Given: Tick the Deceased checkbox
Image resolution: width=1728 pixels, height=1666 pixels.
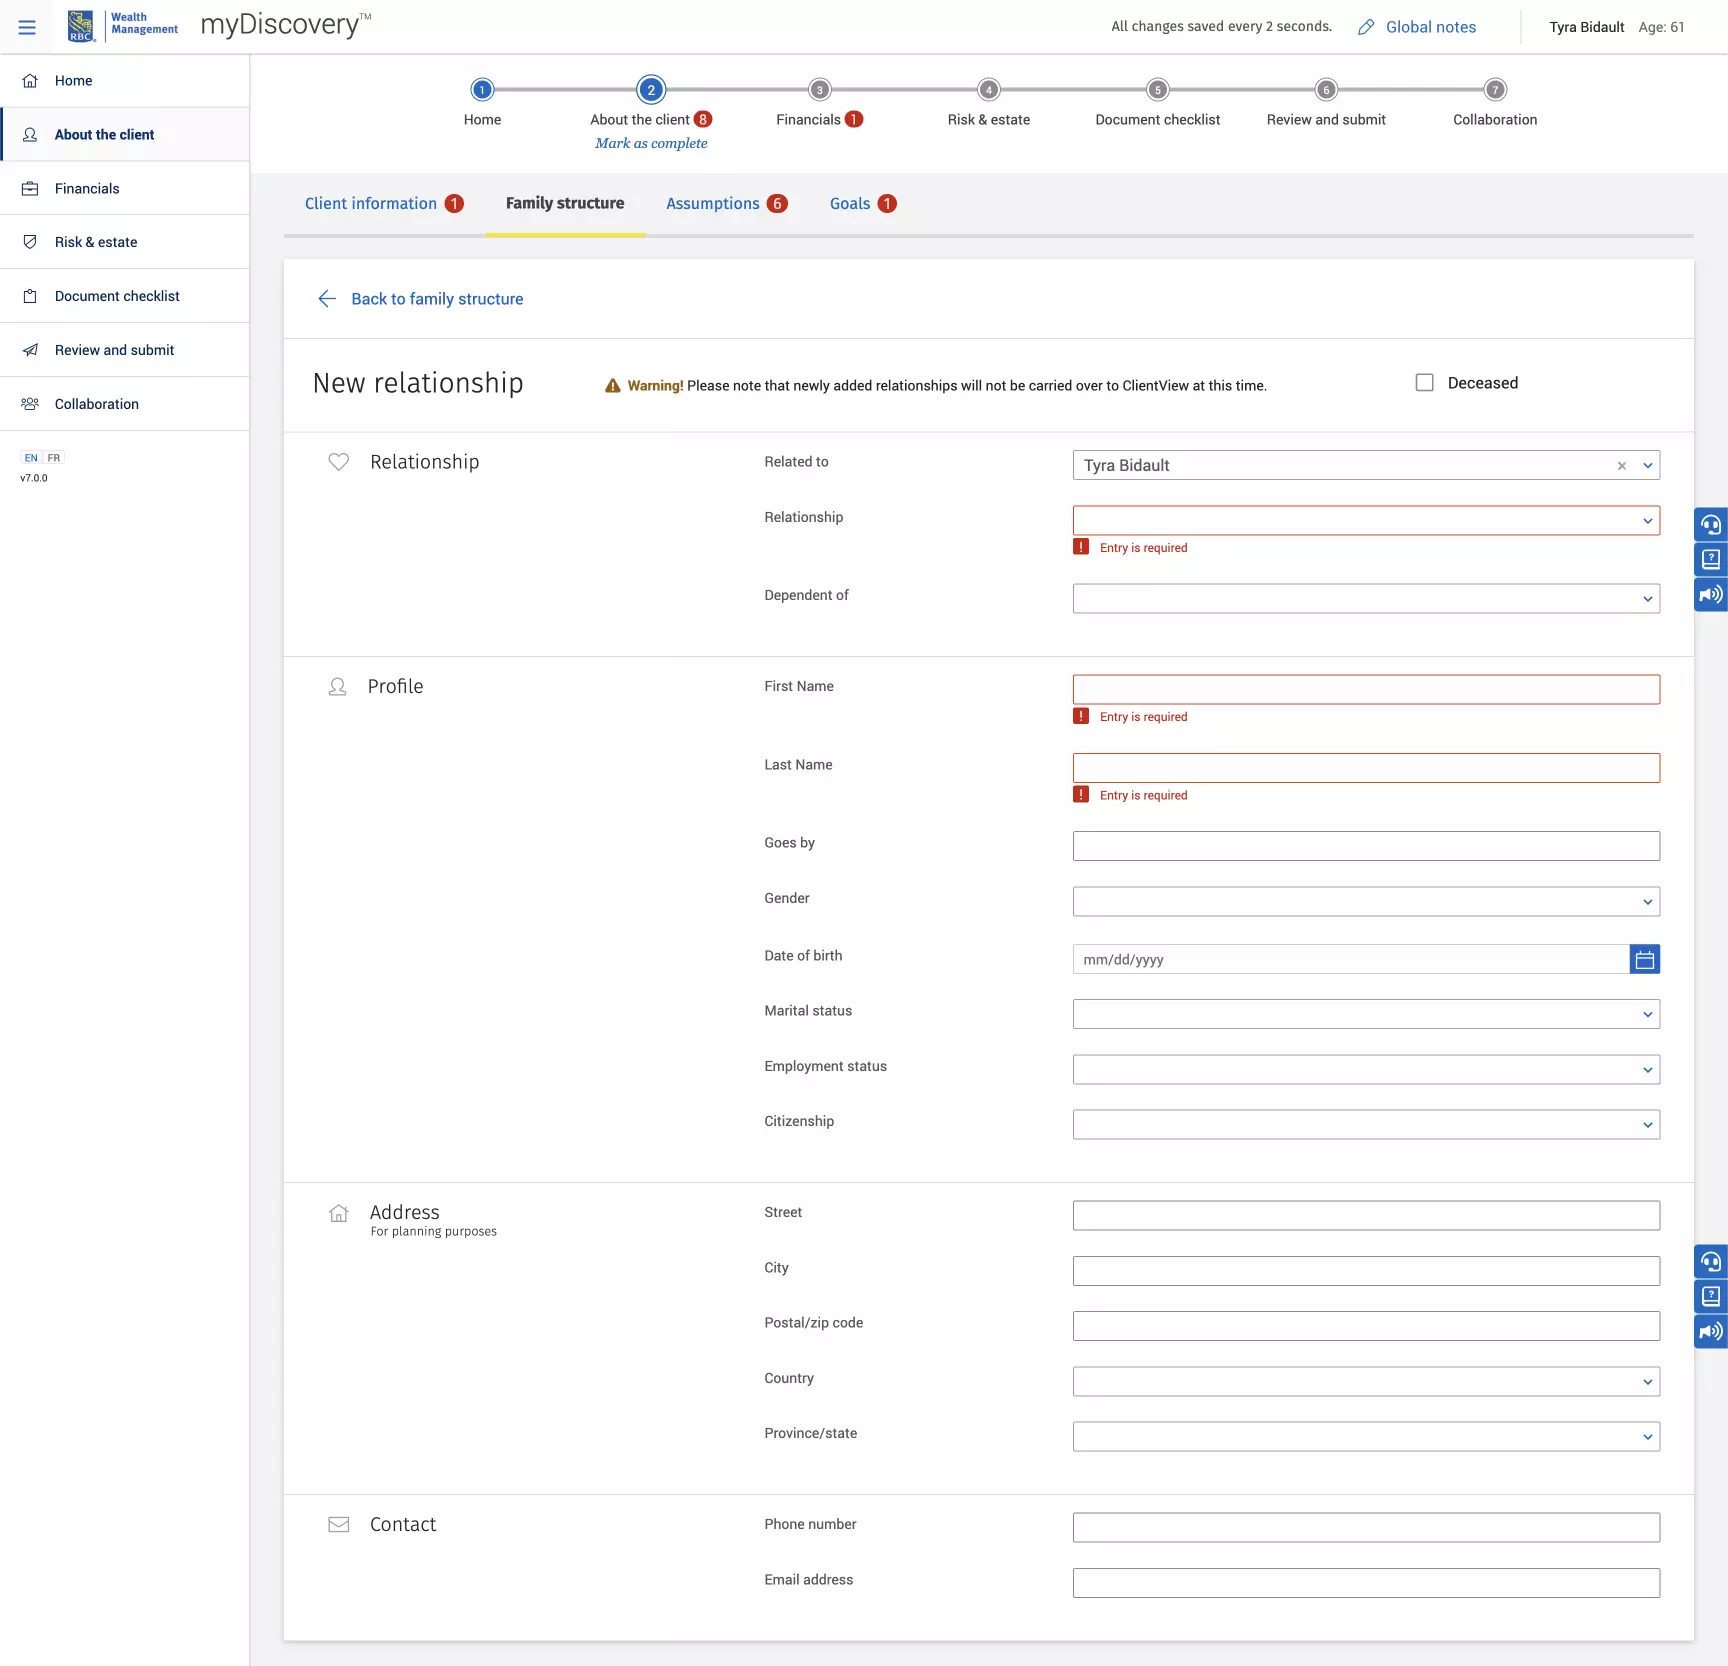Looking at the screenshot, I should coord(1425,383).
